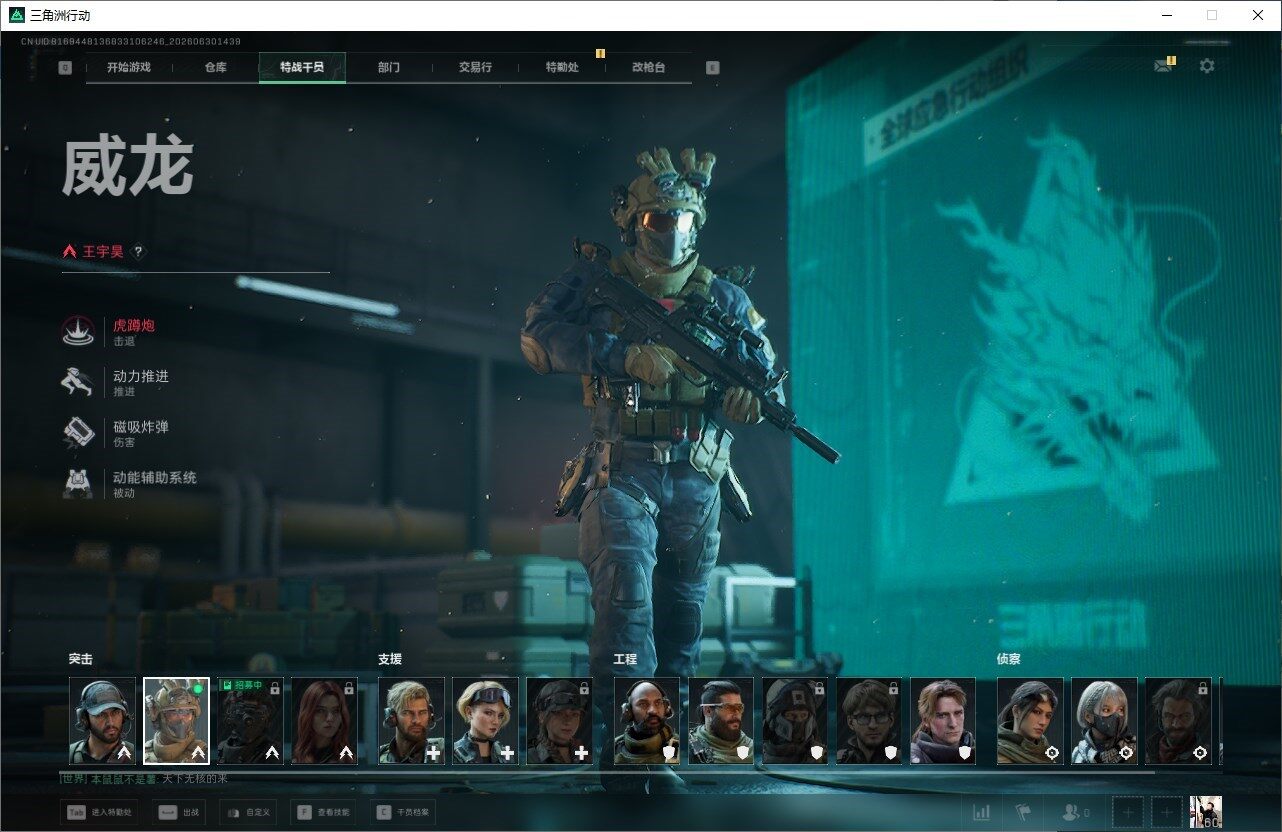1282x832 pixels.
Task: Select the red-haired locked assault operator
Action: 324,721
